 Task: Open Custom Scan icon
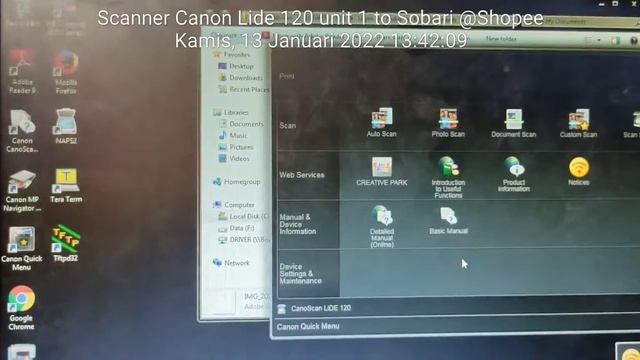click(x=578, y=123)
